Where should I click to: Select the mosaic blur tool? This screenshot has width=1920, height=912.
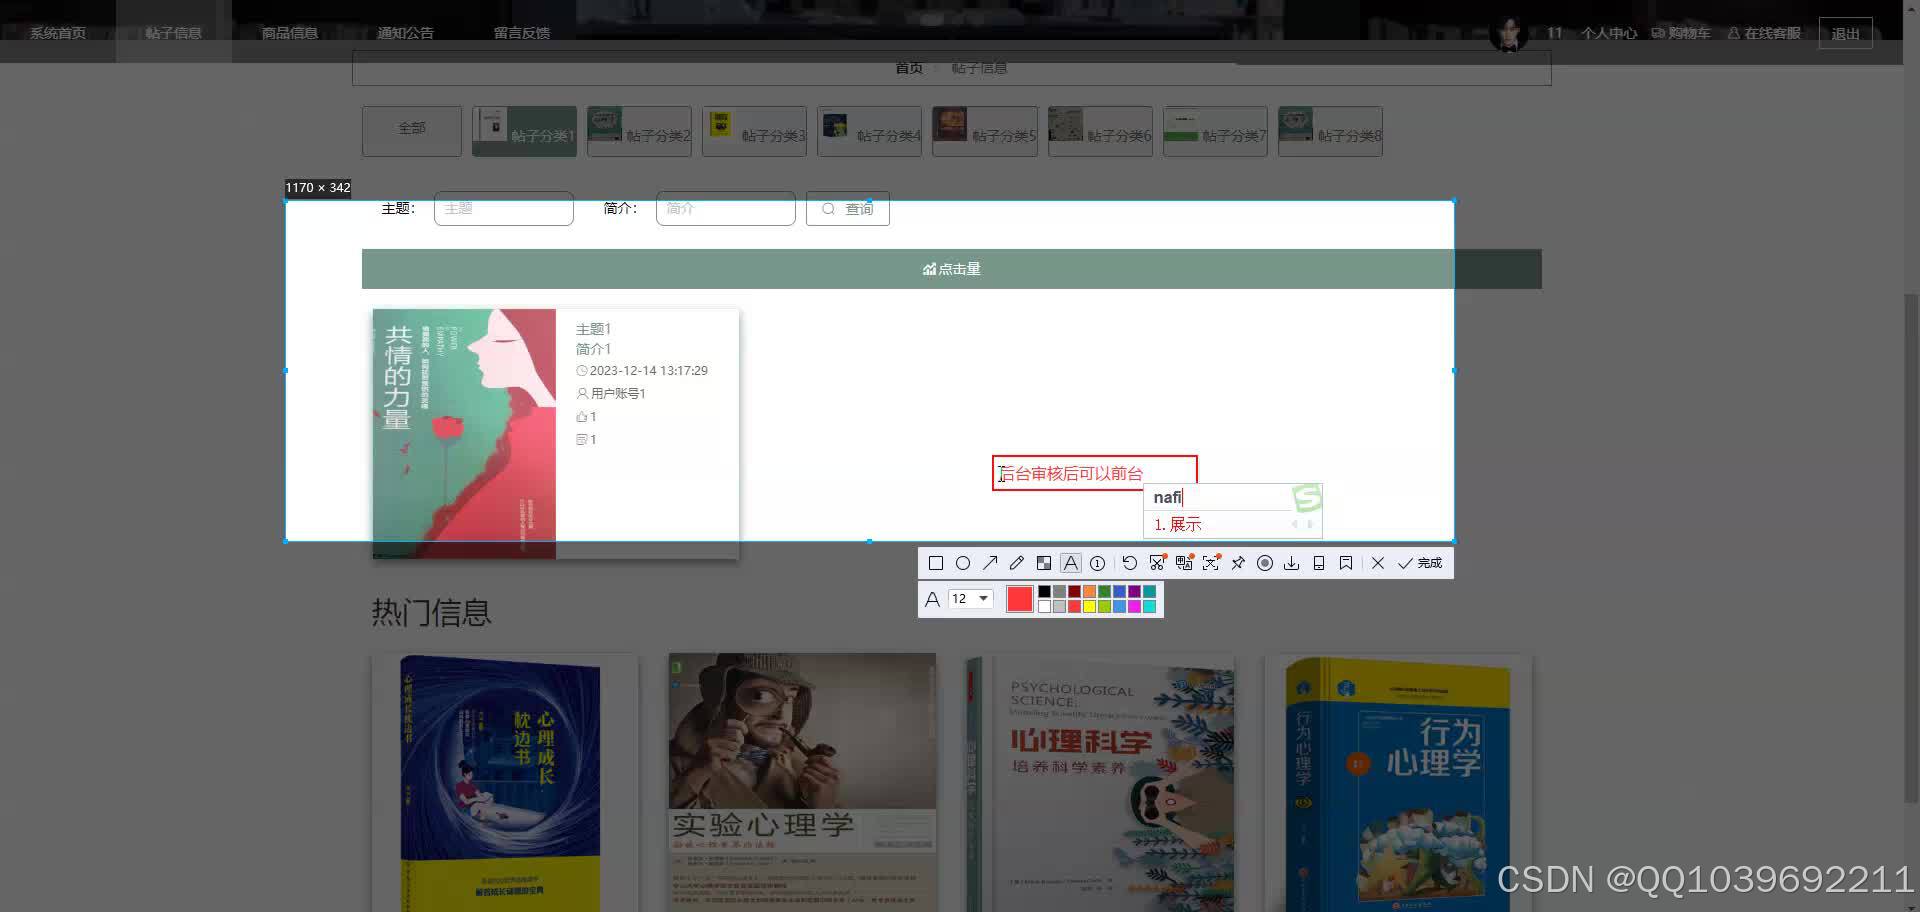click(x=1044, y=562)
